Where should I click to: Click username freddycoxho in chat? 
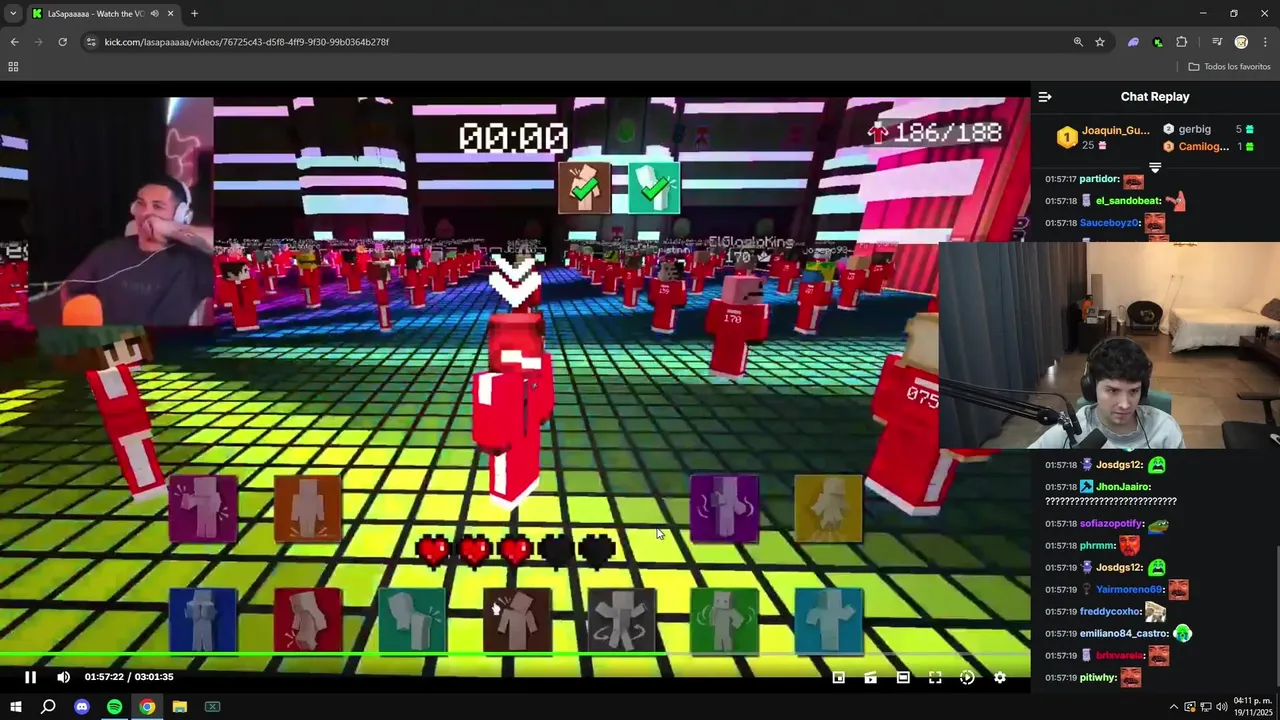1110,612
